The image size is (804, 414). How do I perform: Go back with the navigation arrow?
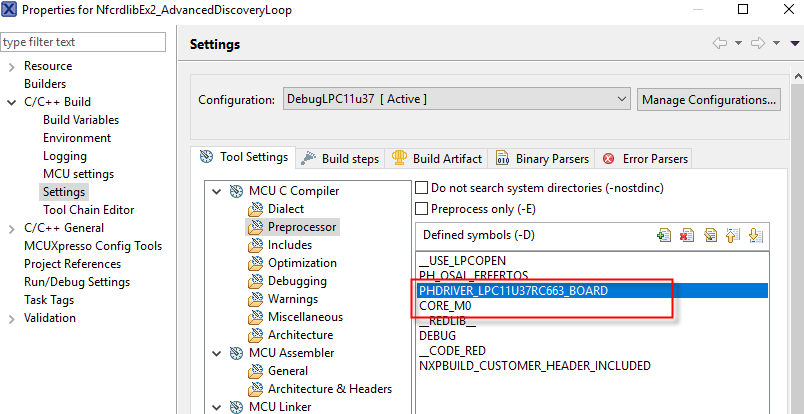[719, 44]
